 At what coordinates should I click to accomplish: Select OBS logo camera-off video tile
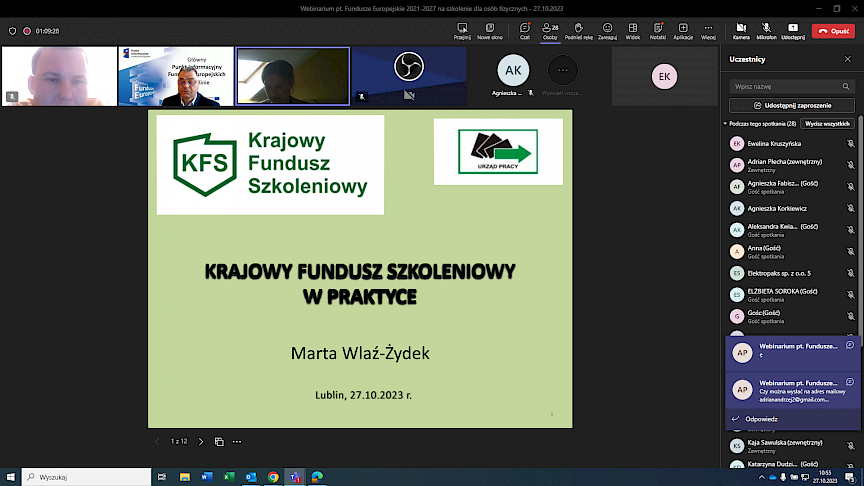(x=409, y=76)
